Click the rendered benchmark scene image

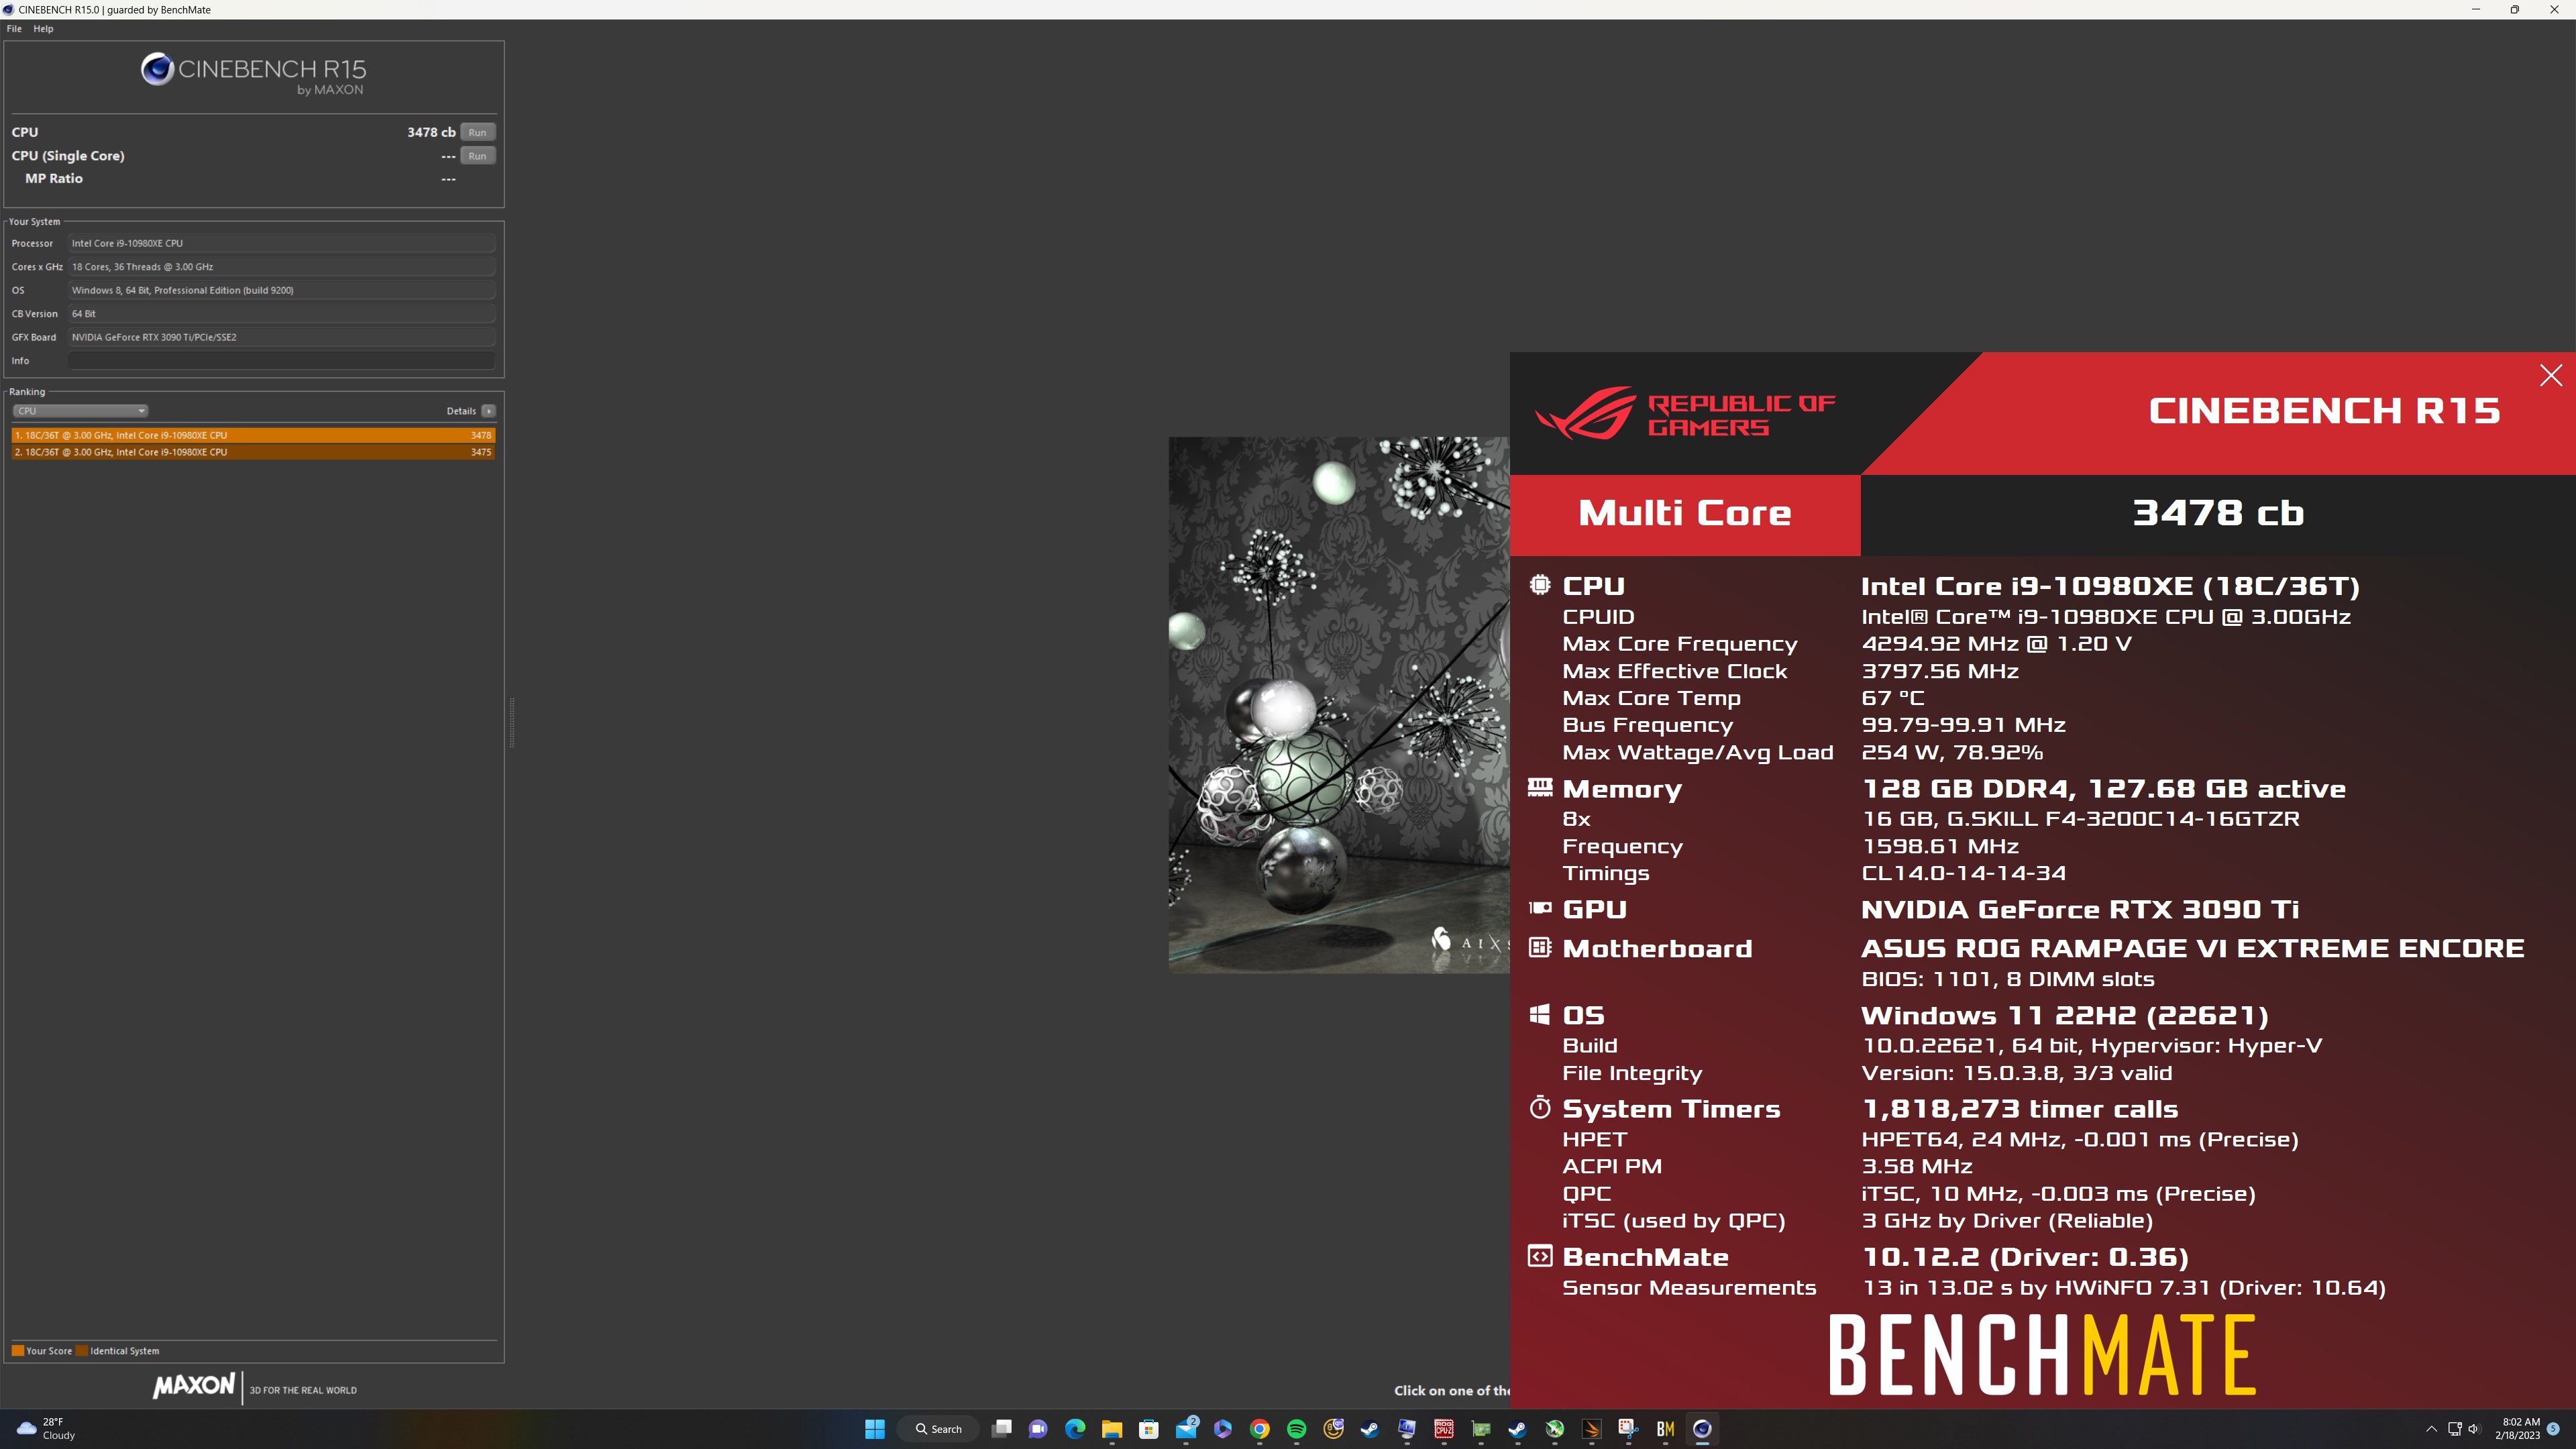1338,704
